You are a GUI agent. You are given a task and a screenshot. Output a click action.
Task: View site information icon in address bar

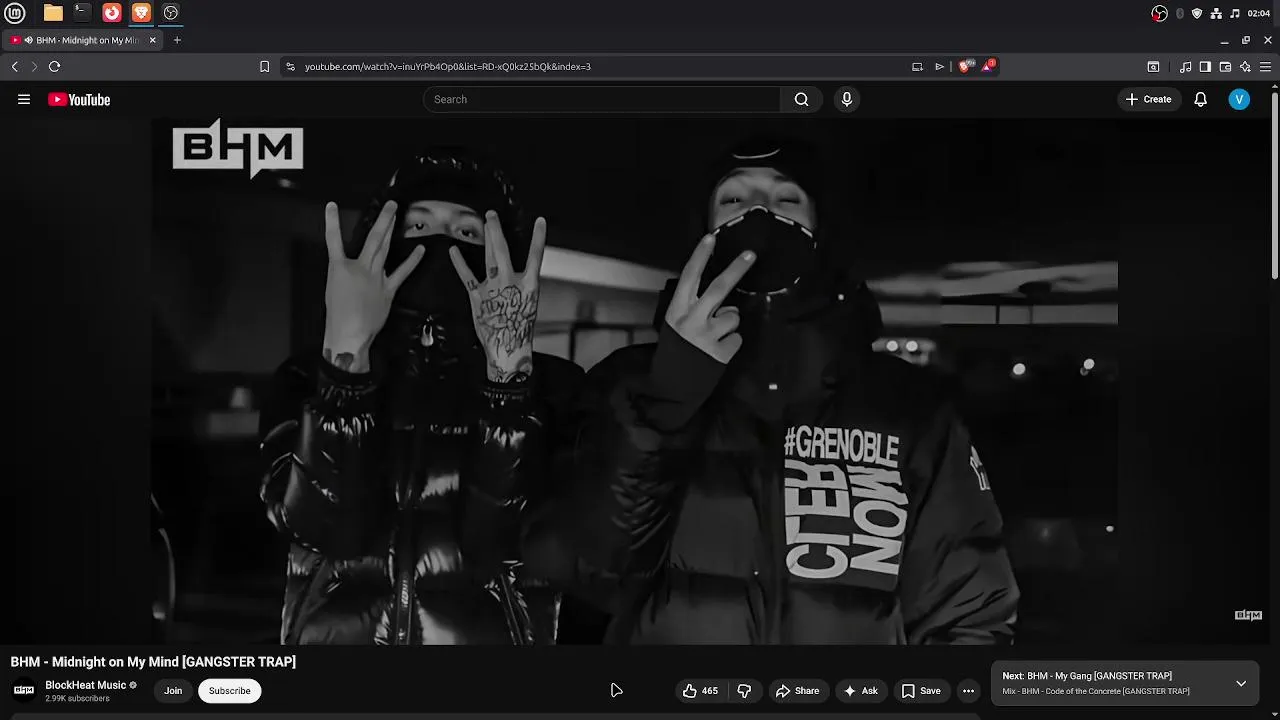click(290, 67)
